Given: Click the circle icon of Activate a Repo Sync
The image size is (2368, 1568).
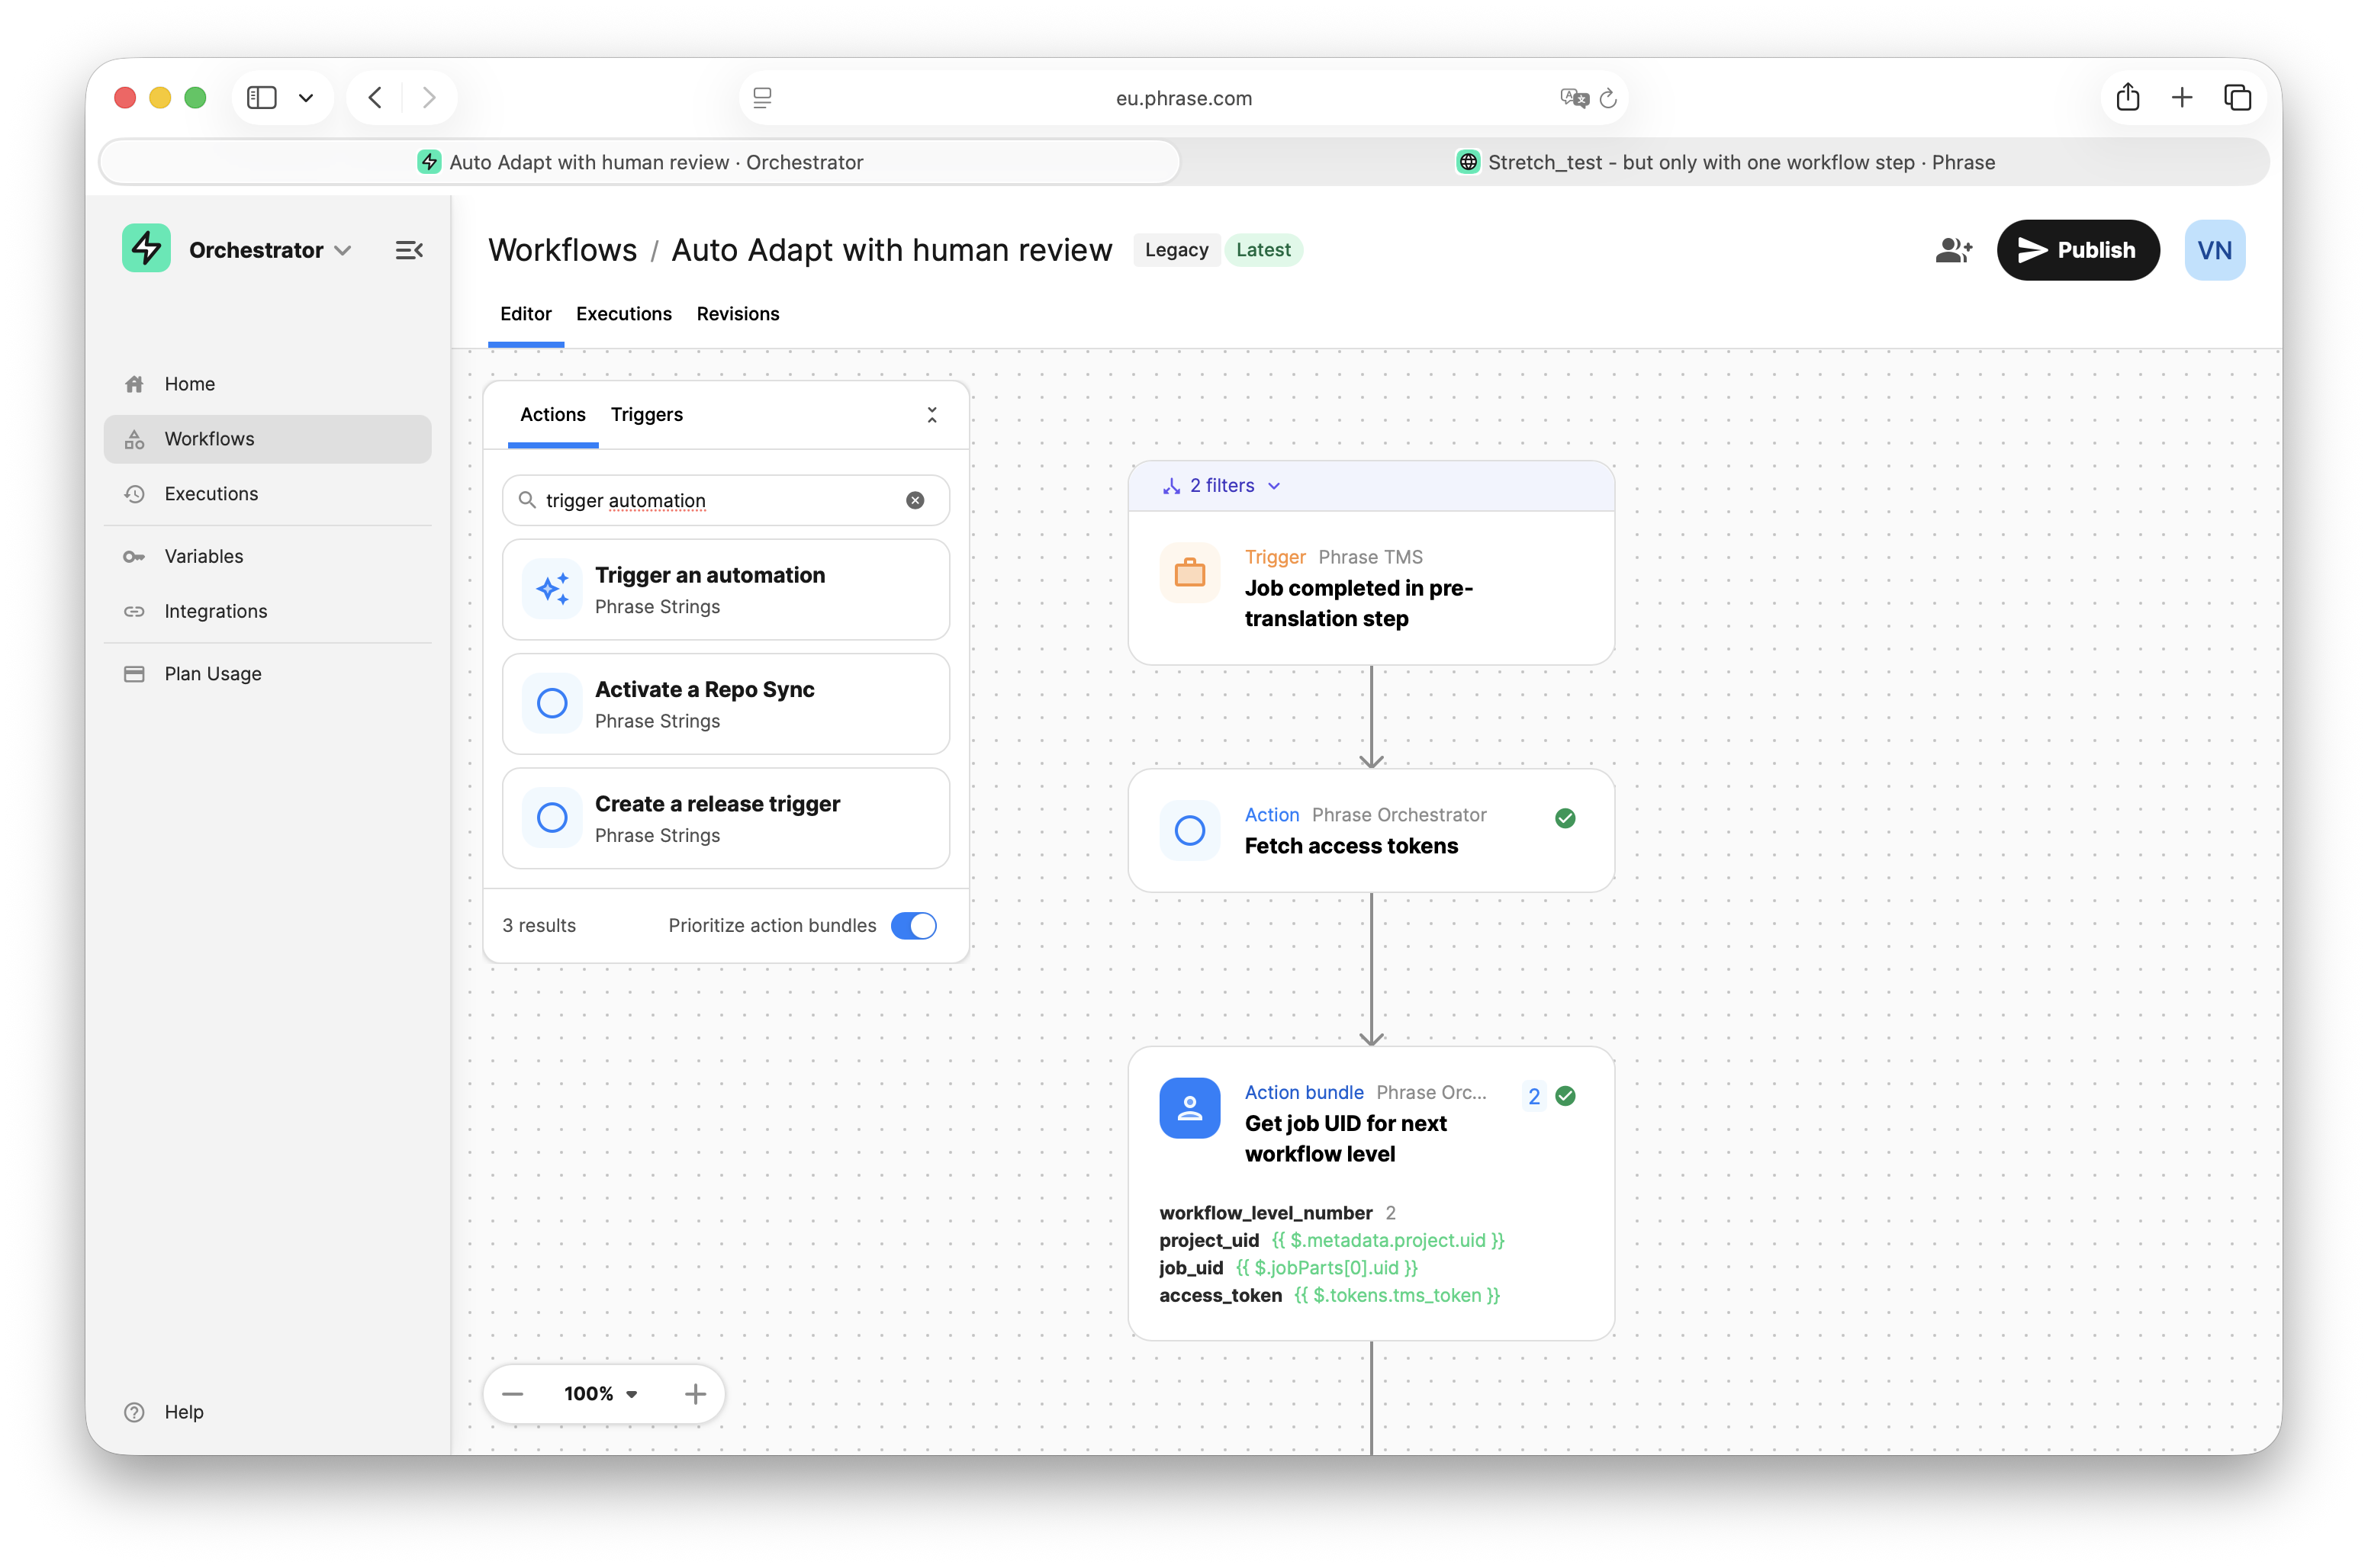Looking at the screenshot, I should point(552,703).
